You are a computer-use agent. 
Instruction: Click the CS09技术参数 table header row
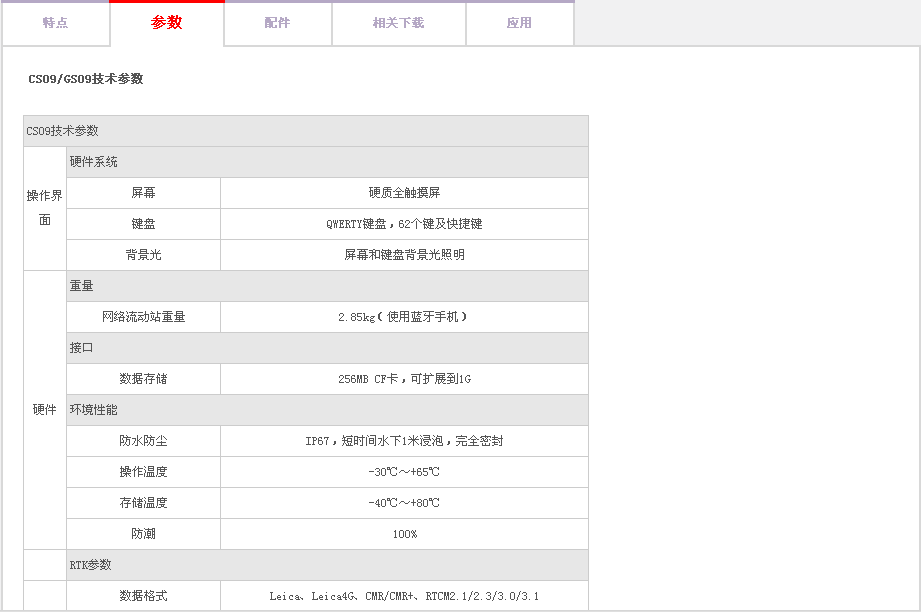point(305,131)
